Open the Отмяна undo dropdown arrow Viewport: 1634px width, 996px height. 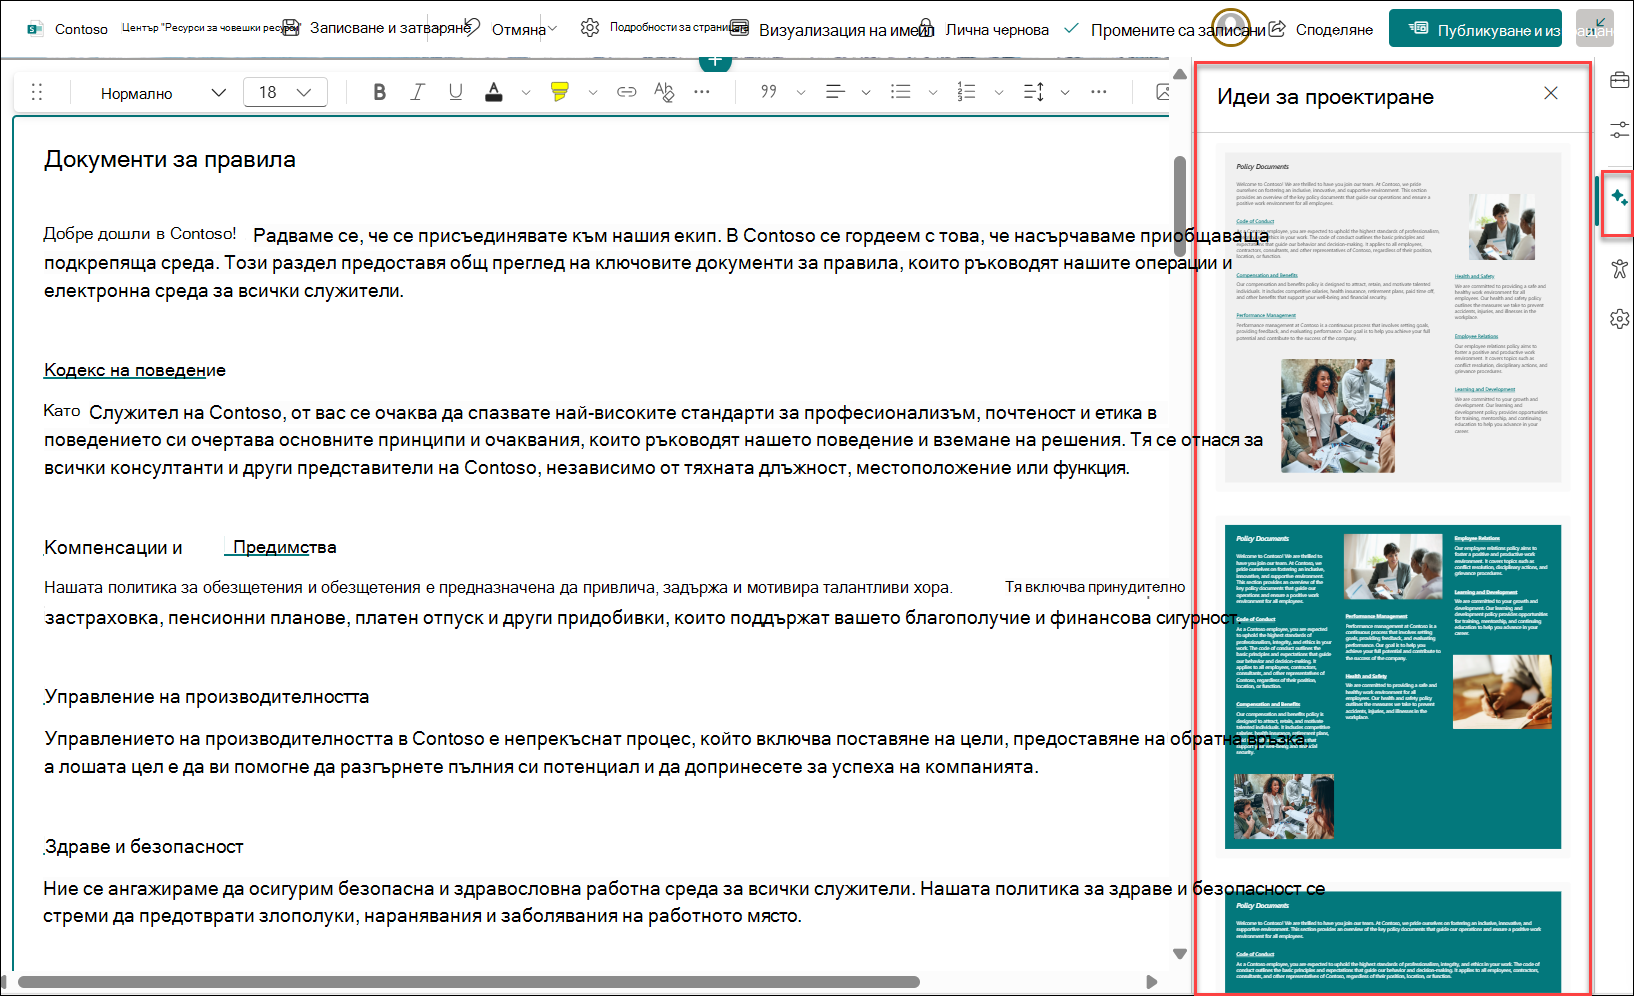(x=553, y=29)
